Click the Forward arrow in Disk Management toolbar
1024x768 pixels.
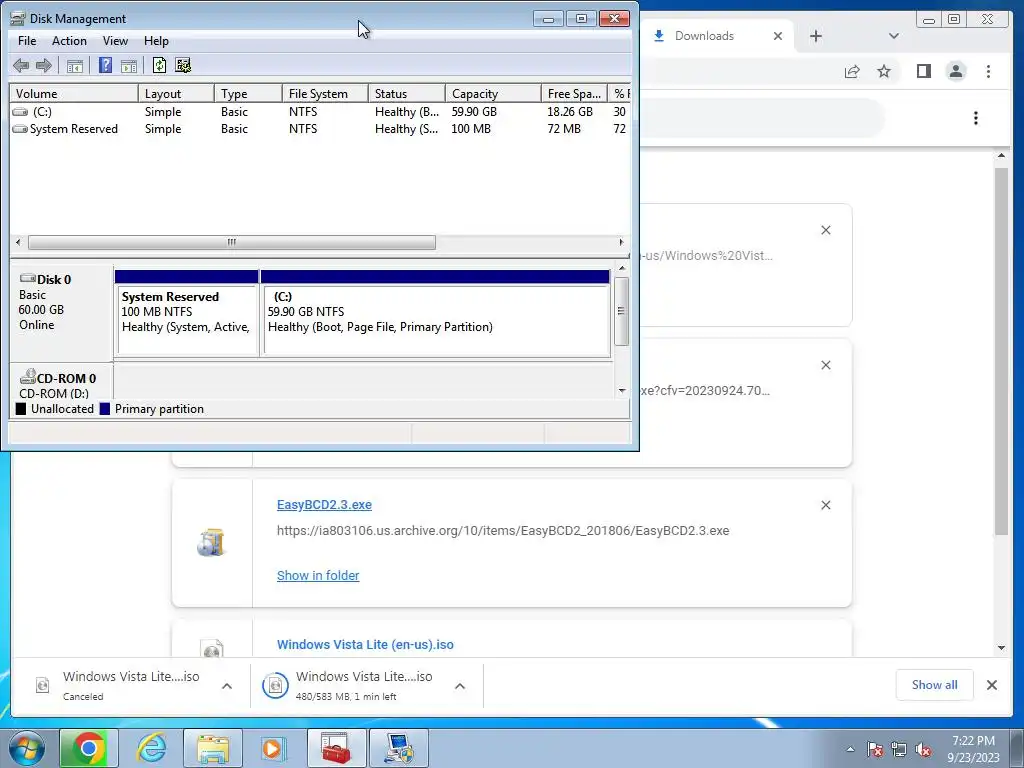click(44, 65)
